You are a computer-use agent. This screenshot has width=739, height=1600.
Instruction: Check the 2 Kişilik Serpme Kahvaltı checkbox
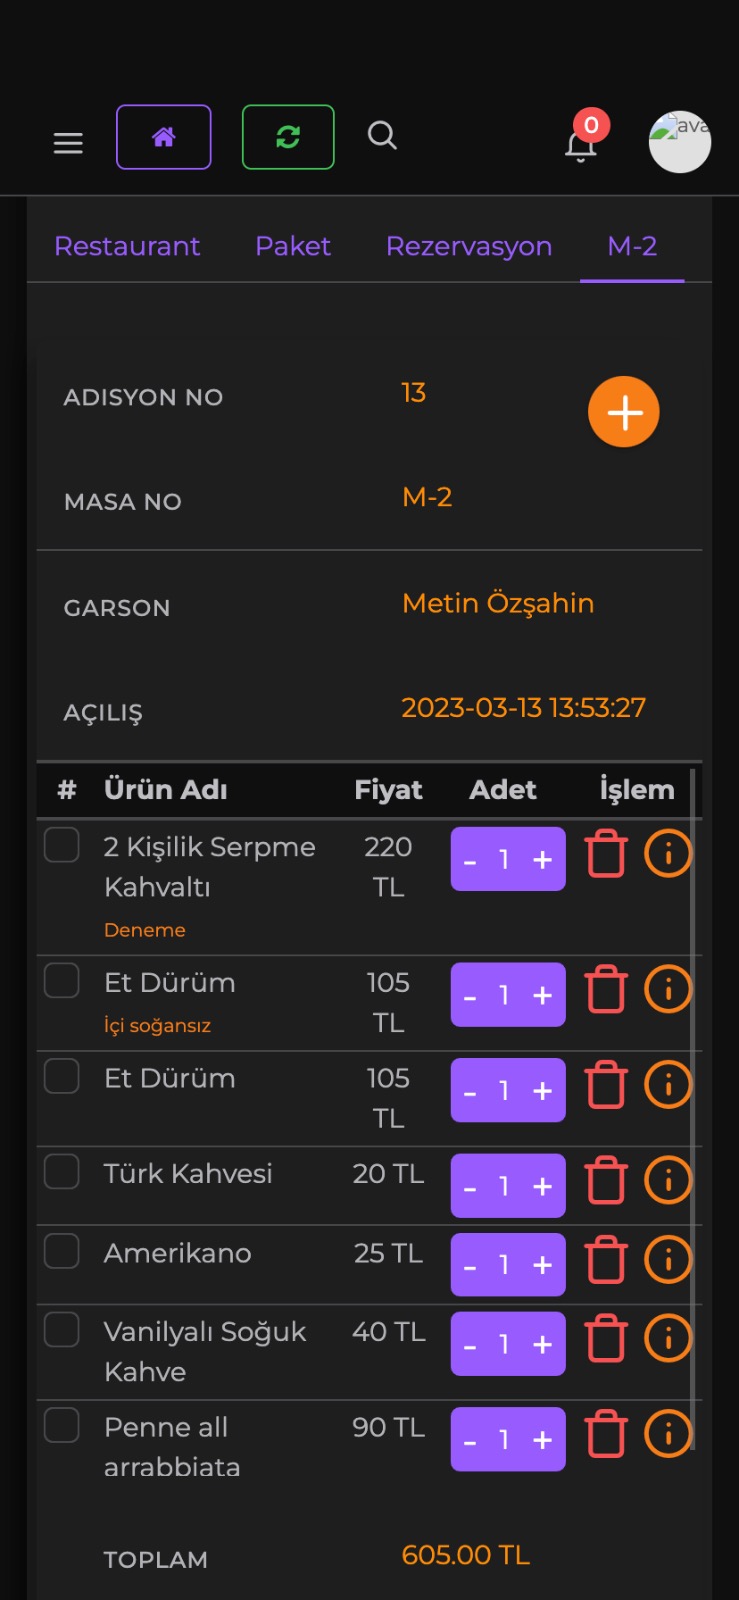[x=62, y=845]
